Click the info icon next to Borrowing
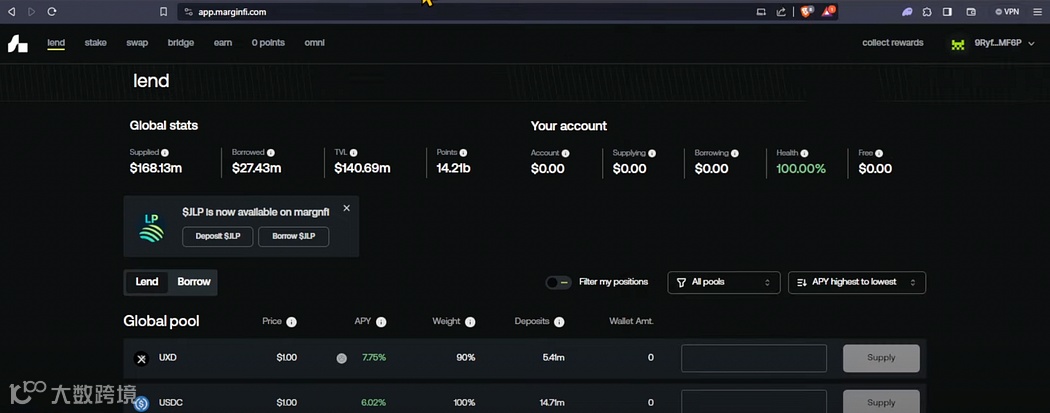The width and height of the screenshot is (1050, 413). pyautogui.click(x=735, y=153)
